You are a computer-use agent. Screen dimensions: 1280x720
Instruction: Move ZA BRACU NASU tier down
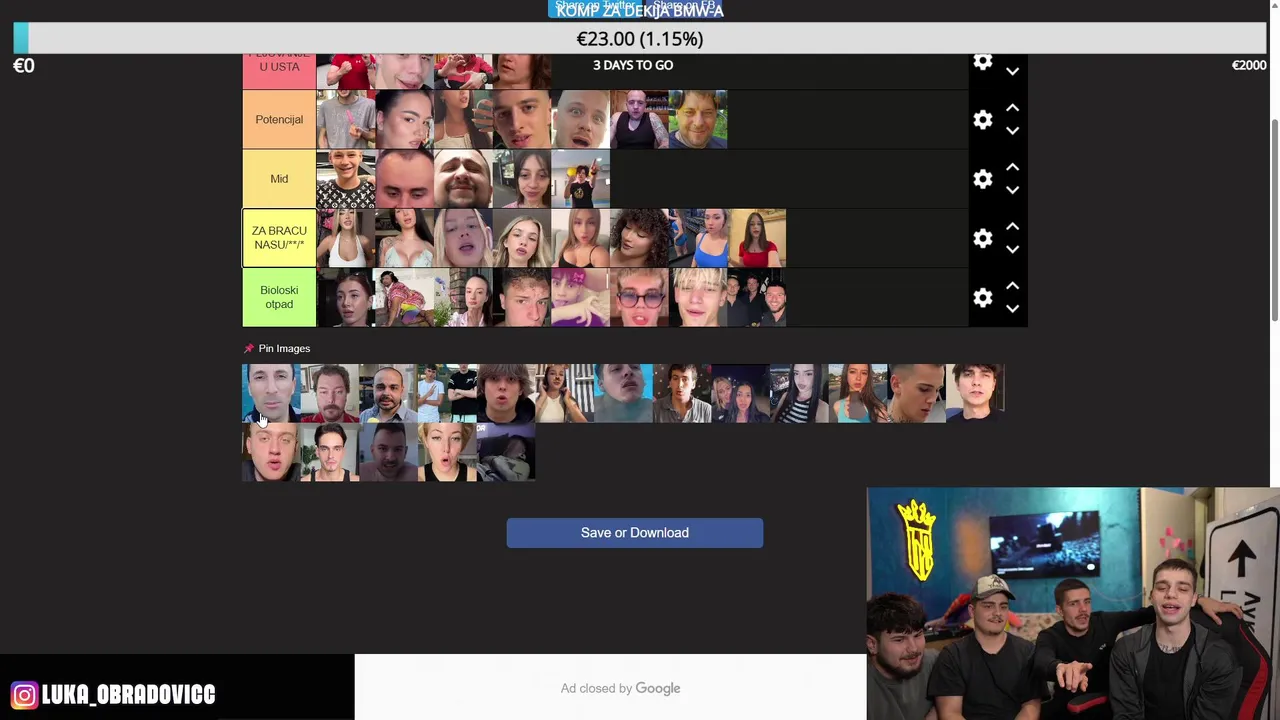(x=1012, y=249)
